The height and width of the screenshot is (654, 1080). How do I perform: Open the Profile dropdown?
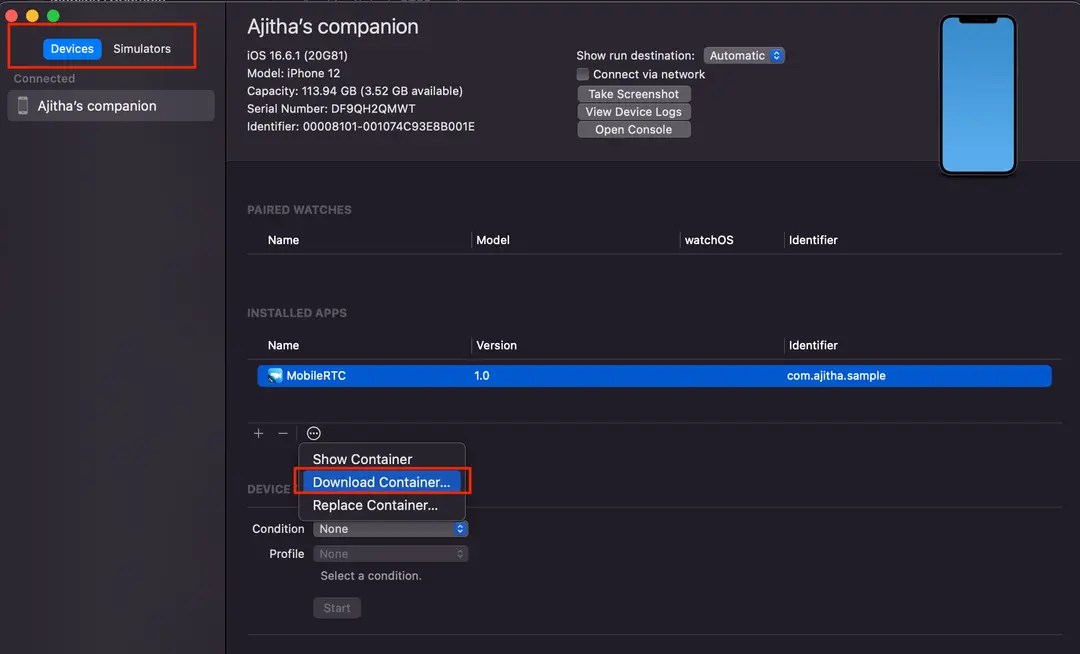(390, 553)
